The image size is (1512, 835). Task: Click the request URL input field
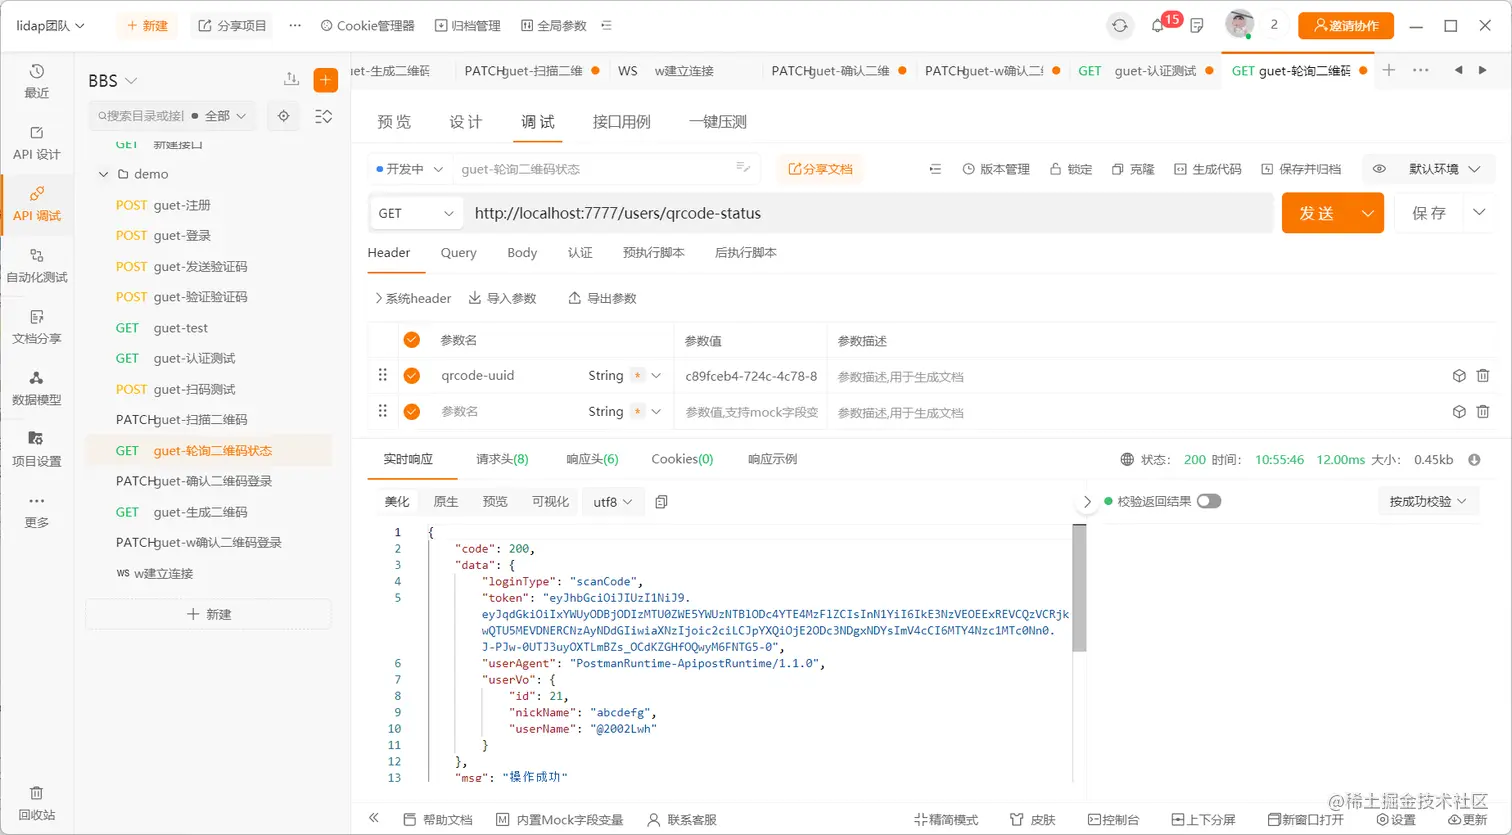tap(870, 213)
